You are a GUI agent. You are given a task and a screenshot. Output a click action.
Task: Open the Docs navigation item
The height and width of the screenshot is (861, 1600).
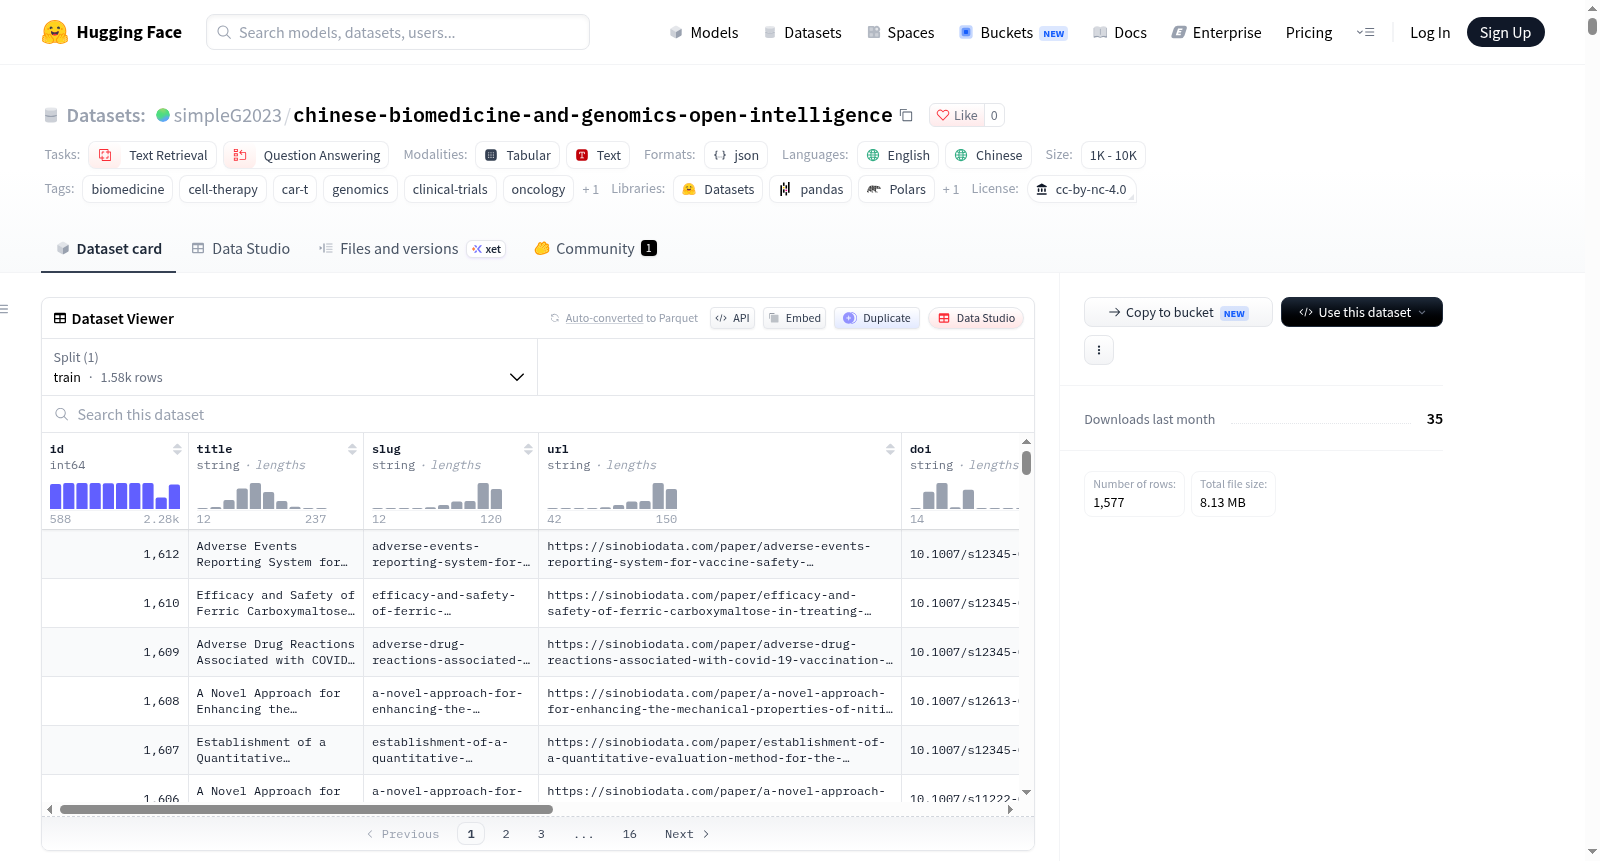coord(1120,32)
